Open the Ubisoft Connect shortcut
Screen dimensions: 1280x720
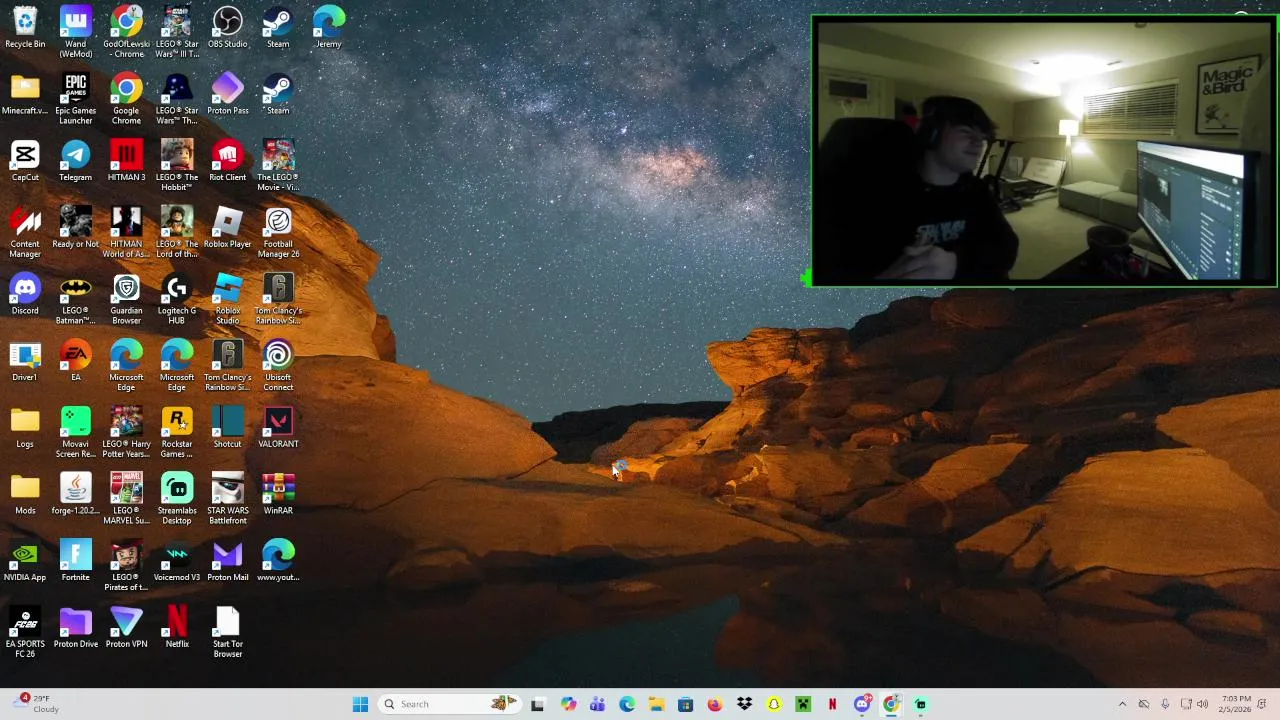pos(278,366)
